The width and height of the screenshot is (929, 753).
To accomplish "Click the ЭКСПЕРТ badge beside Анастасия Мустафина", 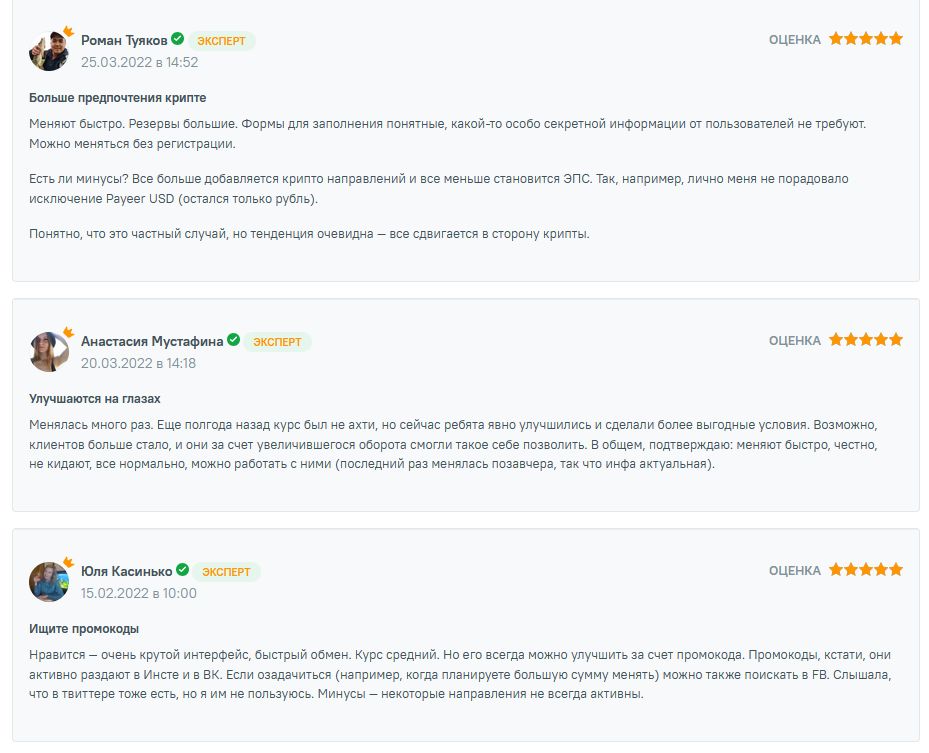I will tap(277, 342).
